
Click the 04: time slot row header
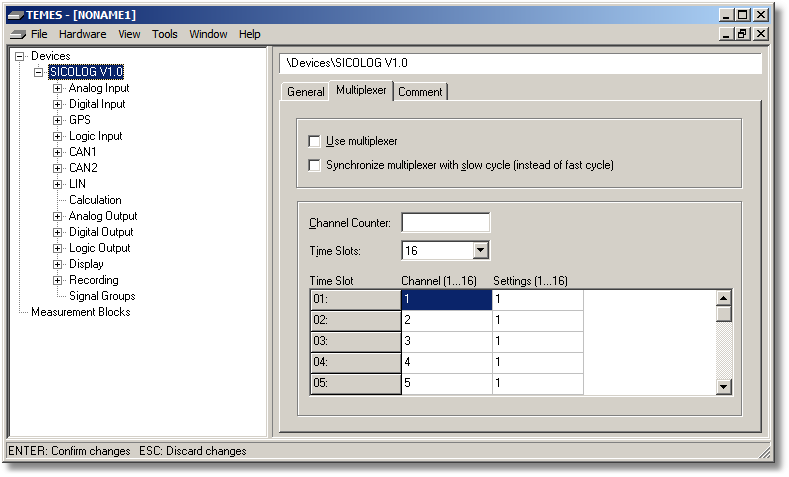point(355,362)
